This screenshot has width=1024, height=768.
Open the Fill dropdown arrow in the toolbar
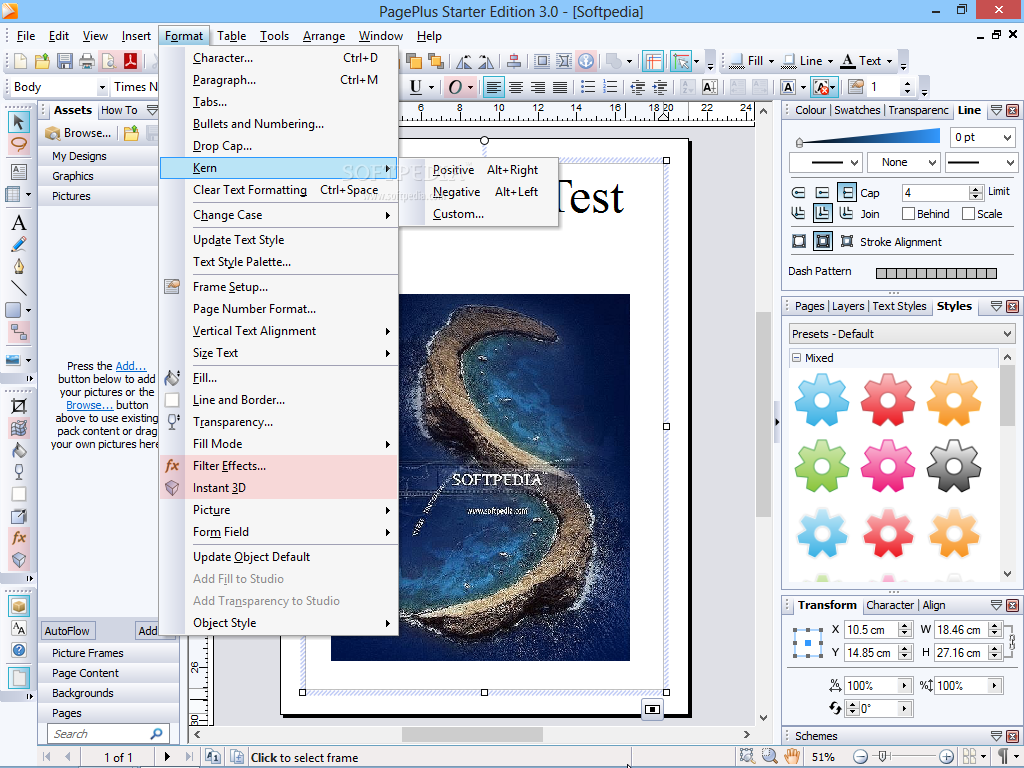[x=771, y=61]
